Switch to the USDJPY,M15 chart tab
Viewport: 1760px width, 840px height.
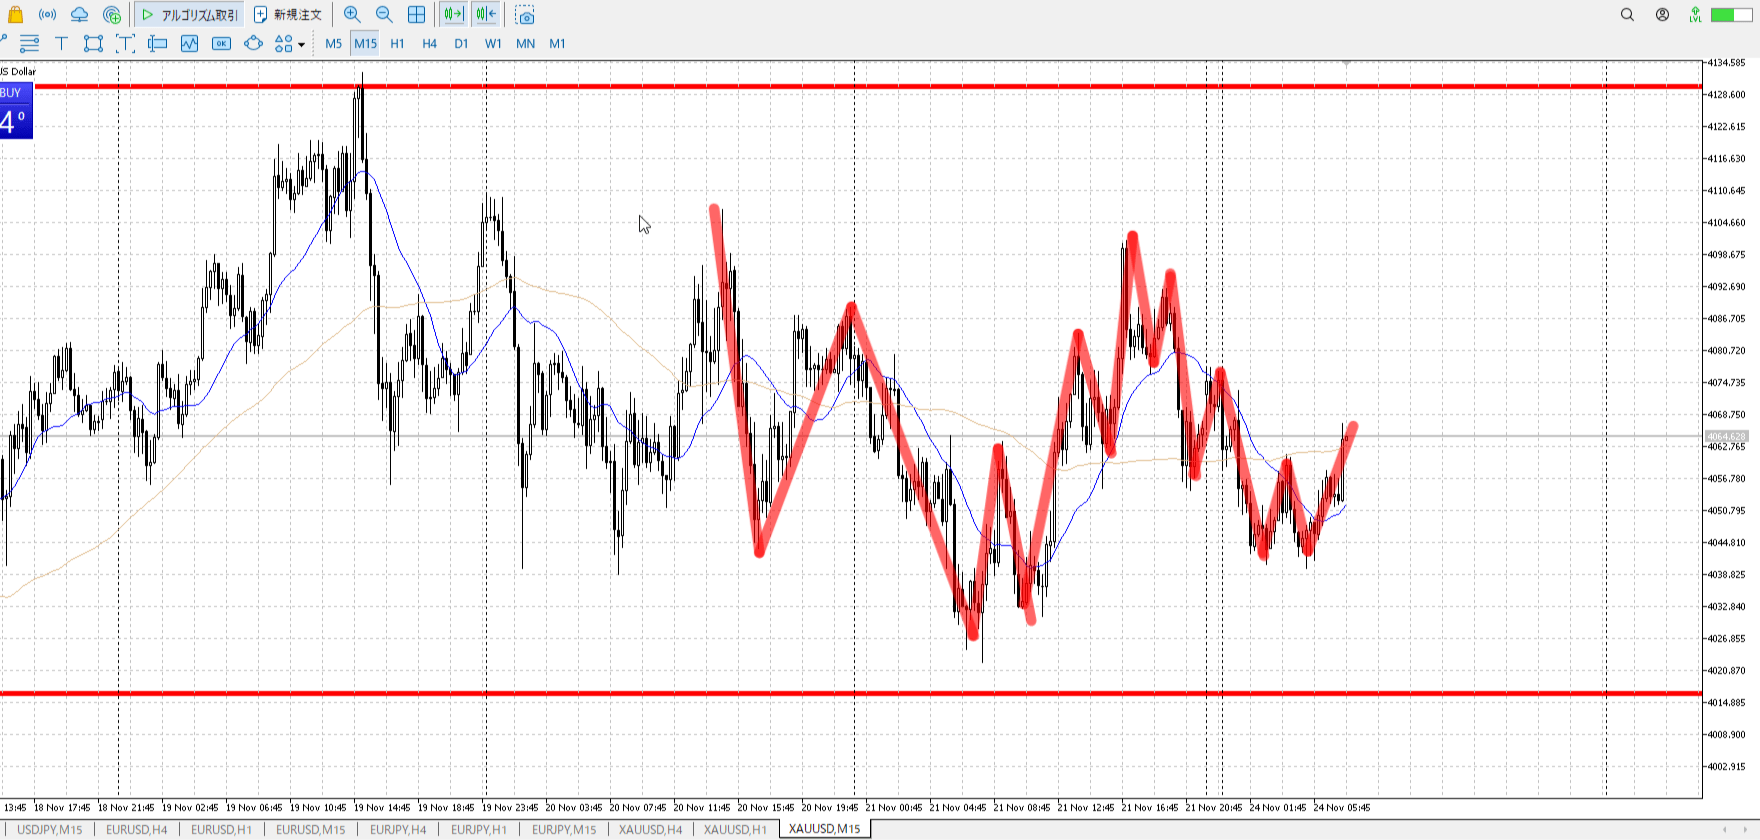49,829
